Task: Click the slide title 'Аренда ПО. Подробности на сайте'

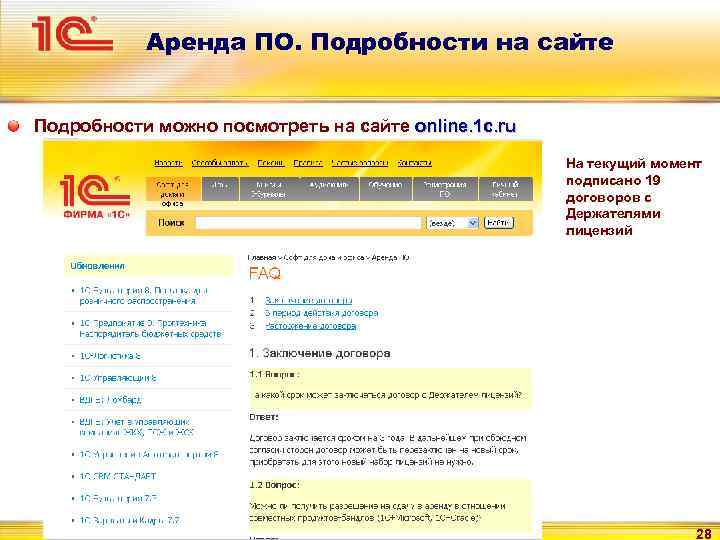Action: point(380,42)
